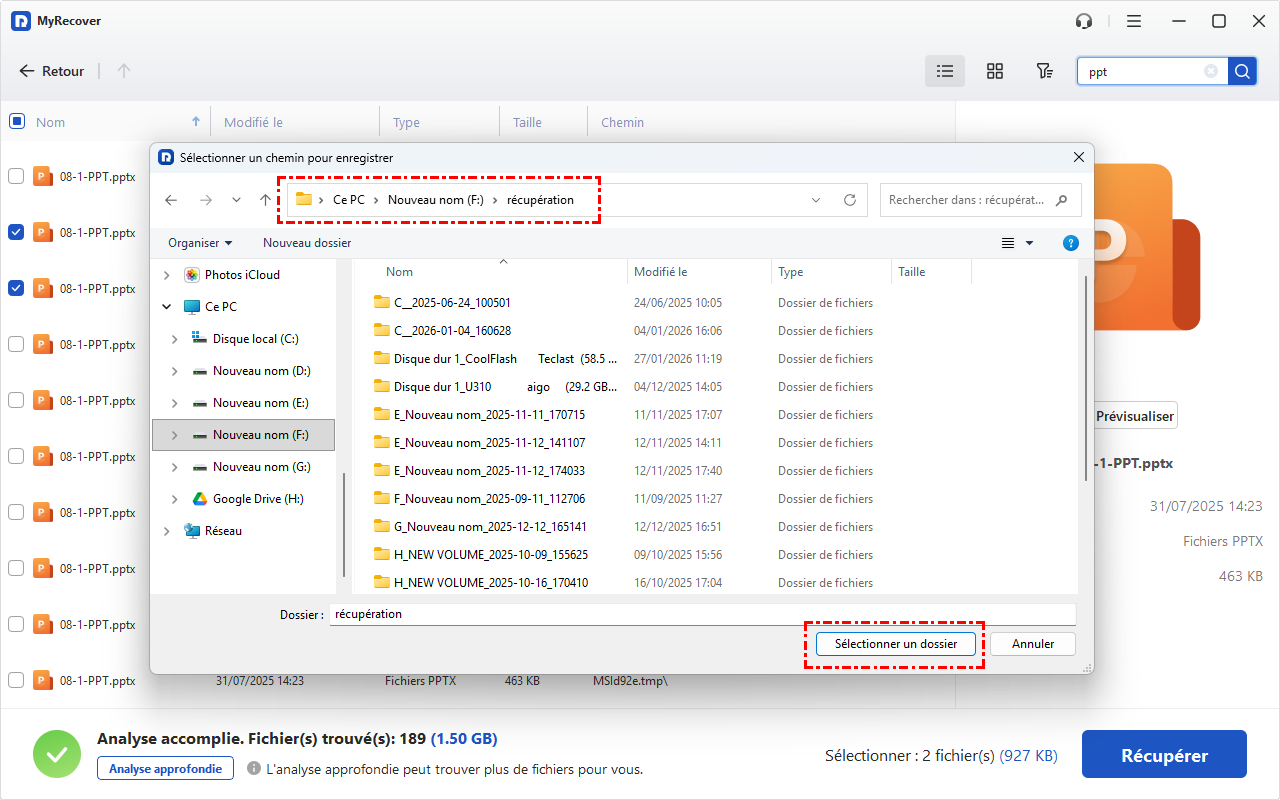Click the Dossier name input field
This screenshot has width=1280, height=800.
pos(702,614)
